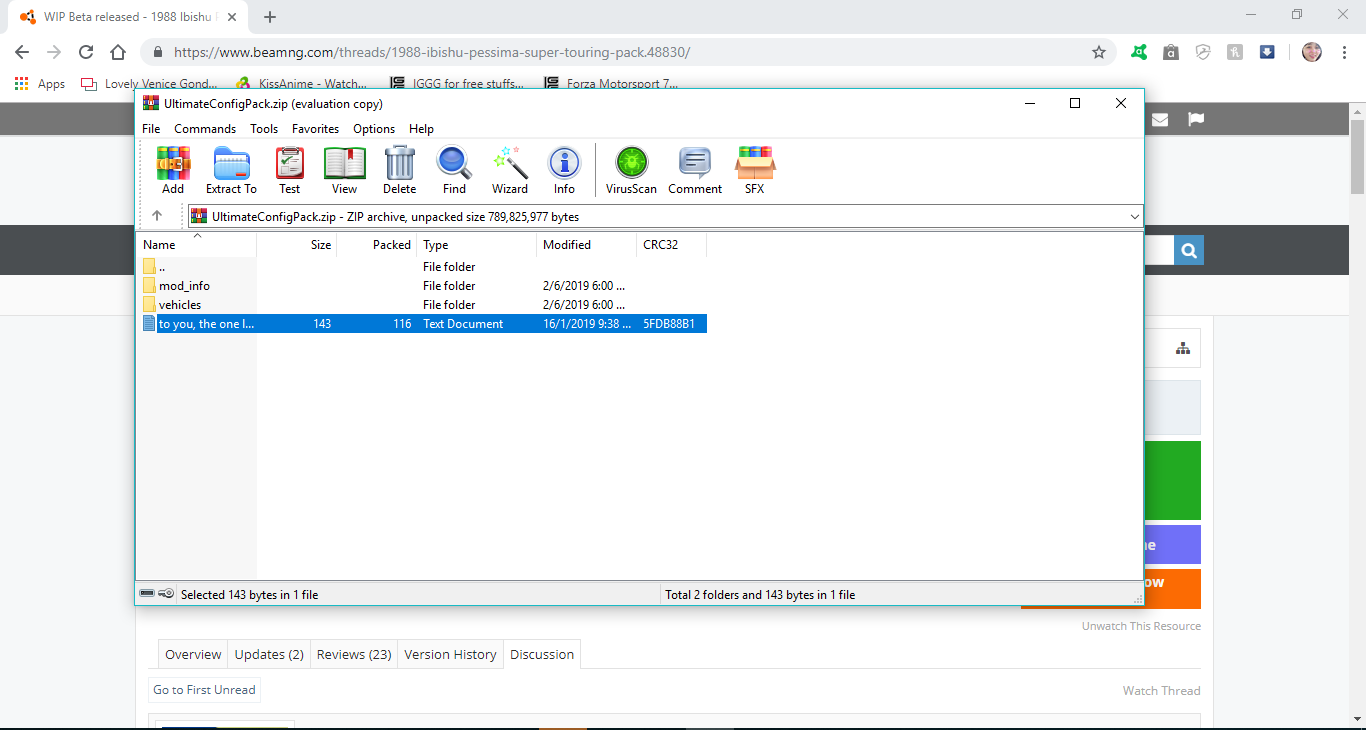Switch to the Version History tab
This screenshot has height=730, width=1366.
click(450, 654)
